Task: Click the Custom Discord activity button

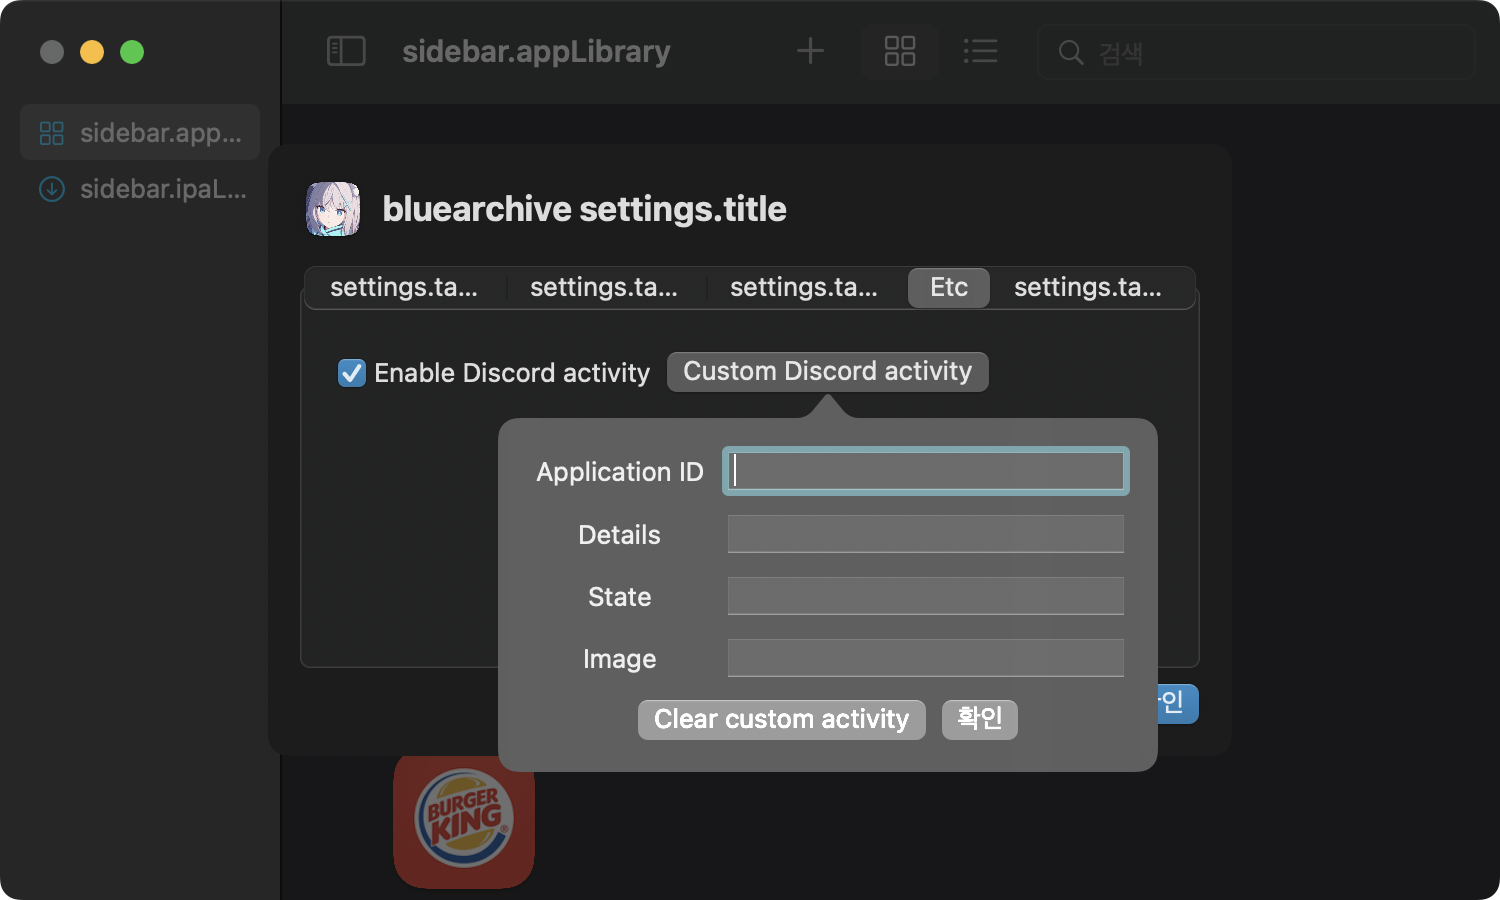Action: point(827,371)
